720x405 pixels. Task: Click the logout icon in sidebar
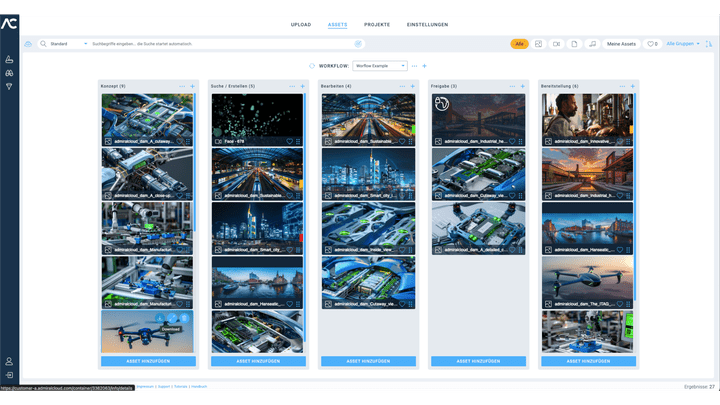tap(9, 375)
